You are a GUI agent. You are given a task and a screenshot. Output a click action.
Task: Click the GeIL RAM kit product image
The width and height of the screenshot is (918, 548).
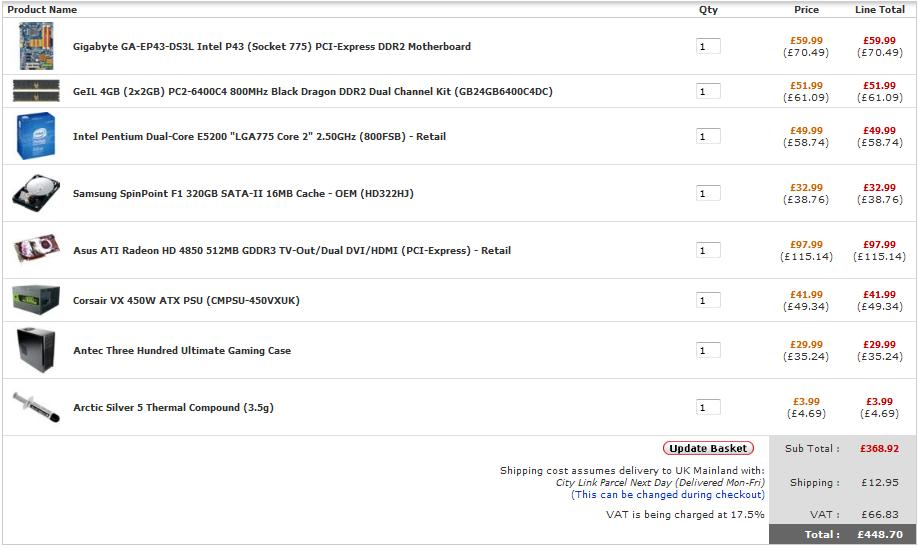(36, 91)
